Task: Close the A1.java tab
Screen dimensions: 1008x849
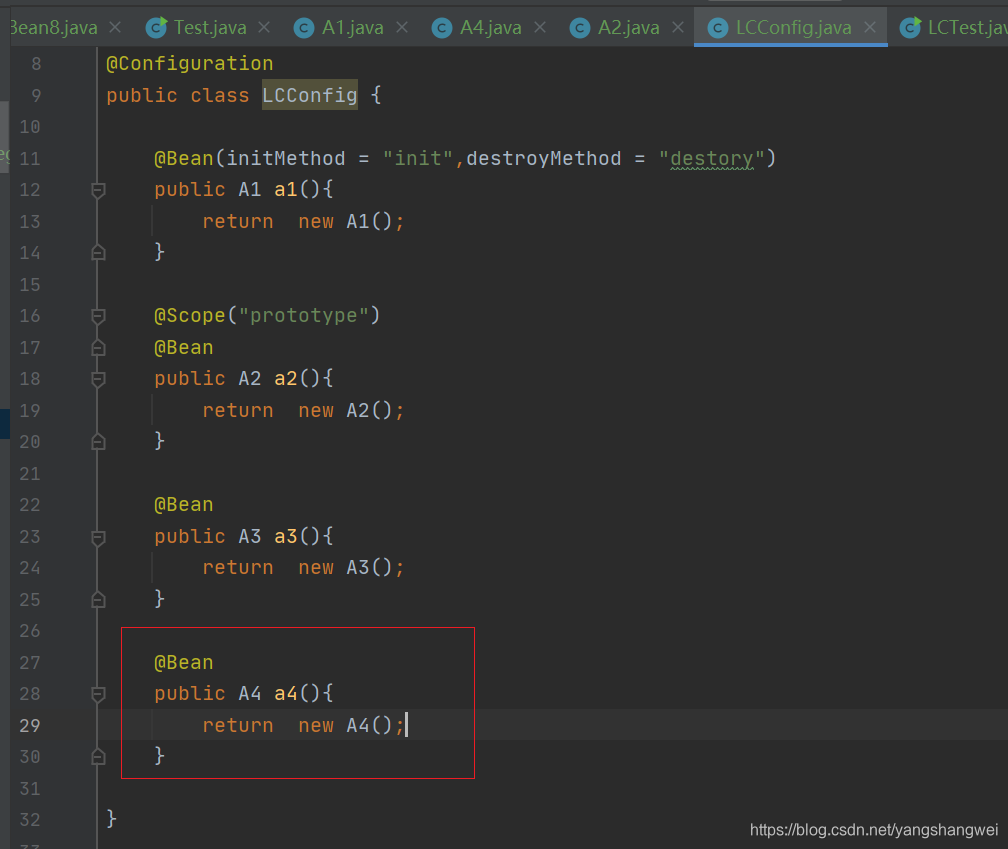Action: coord(402,27)
